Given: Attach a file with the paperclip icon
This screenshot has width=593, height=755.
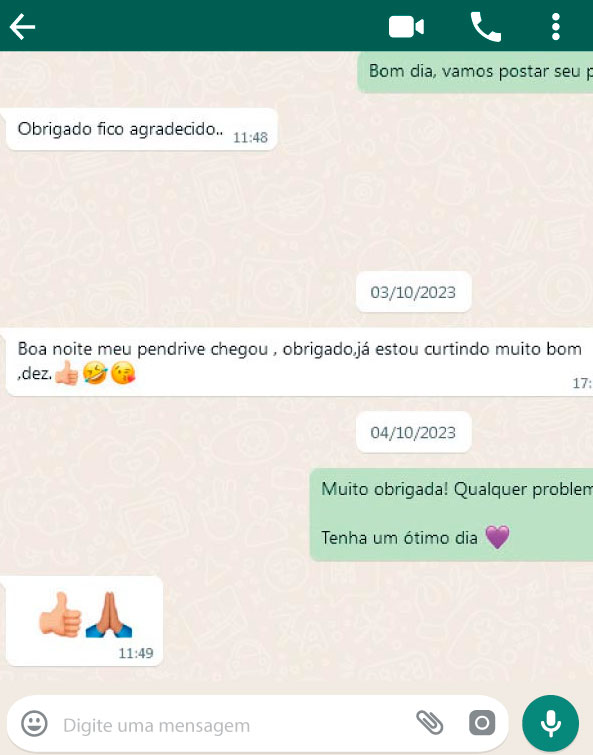Looking at the screenshot, I should 429,722.
